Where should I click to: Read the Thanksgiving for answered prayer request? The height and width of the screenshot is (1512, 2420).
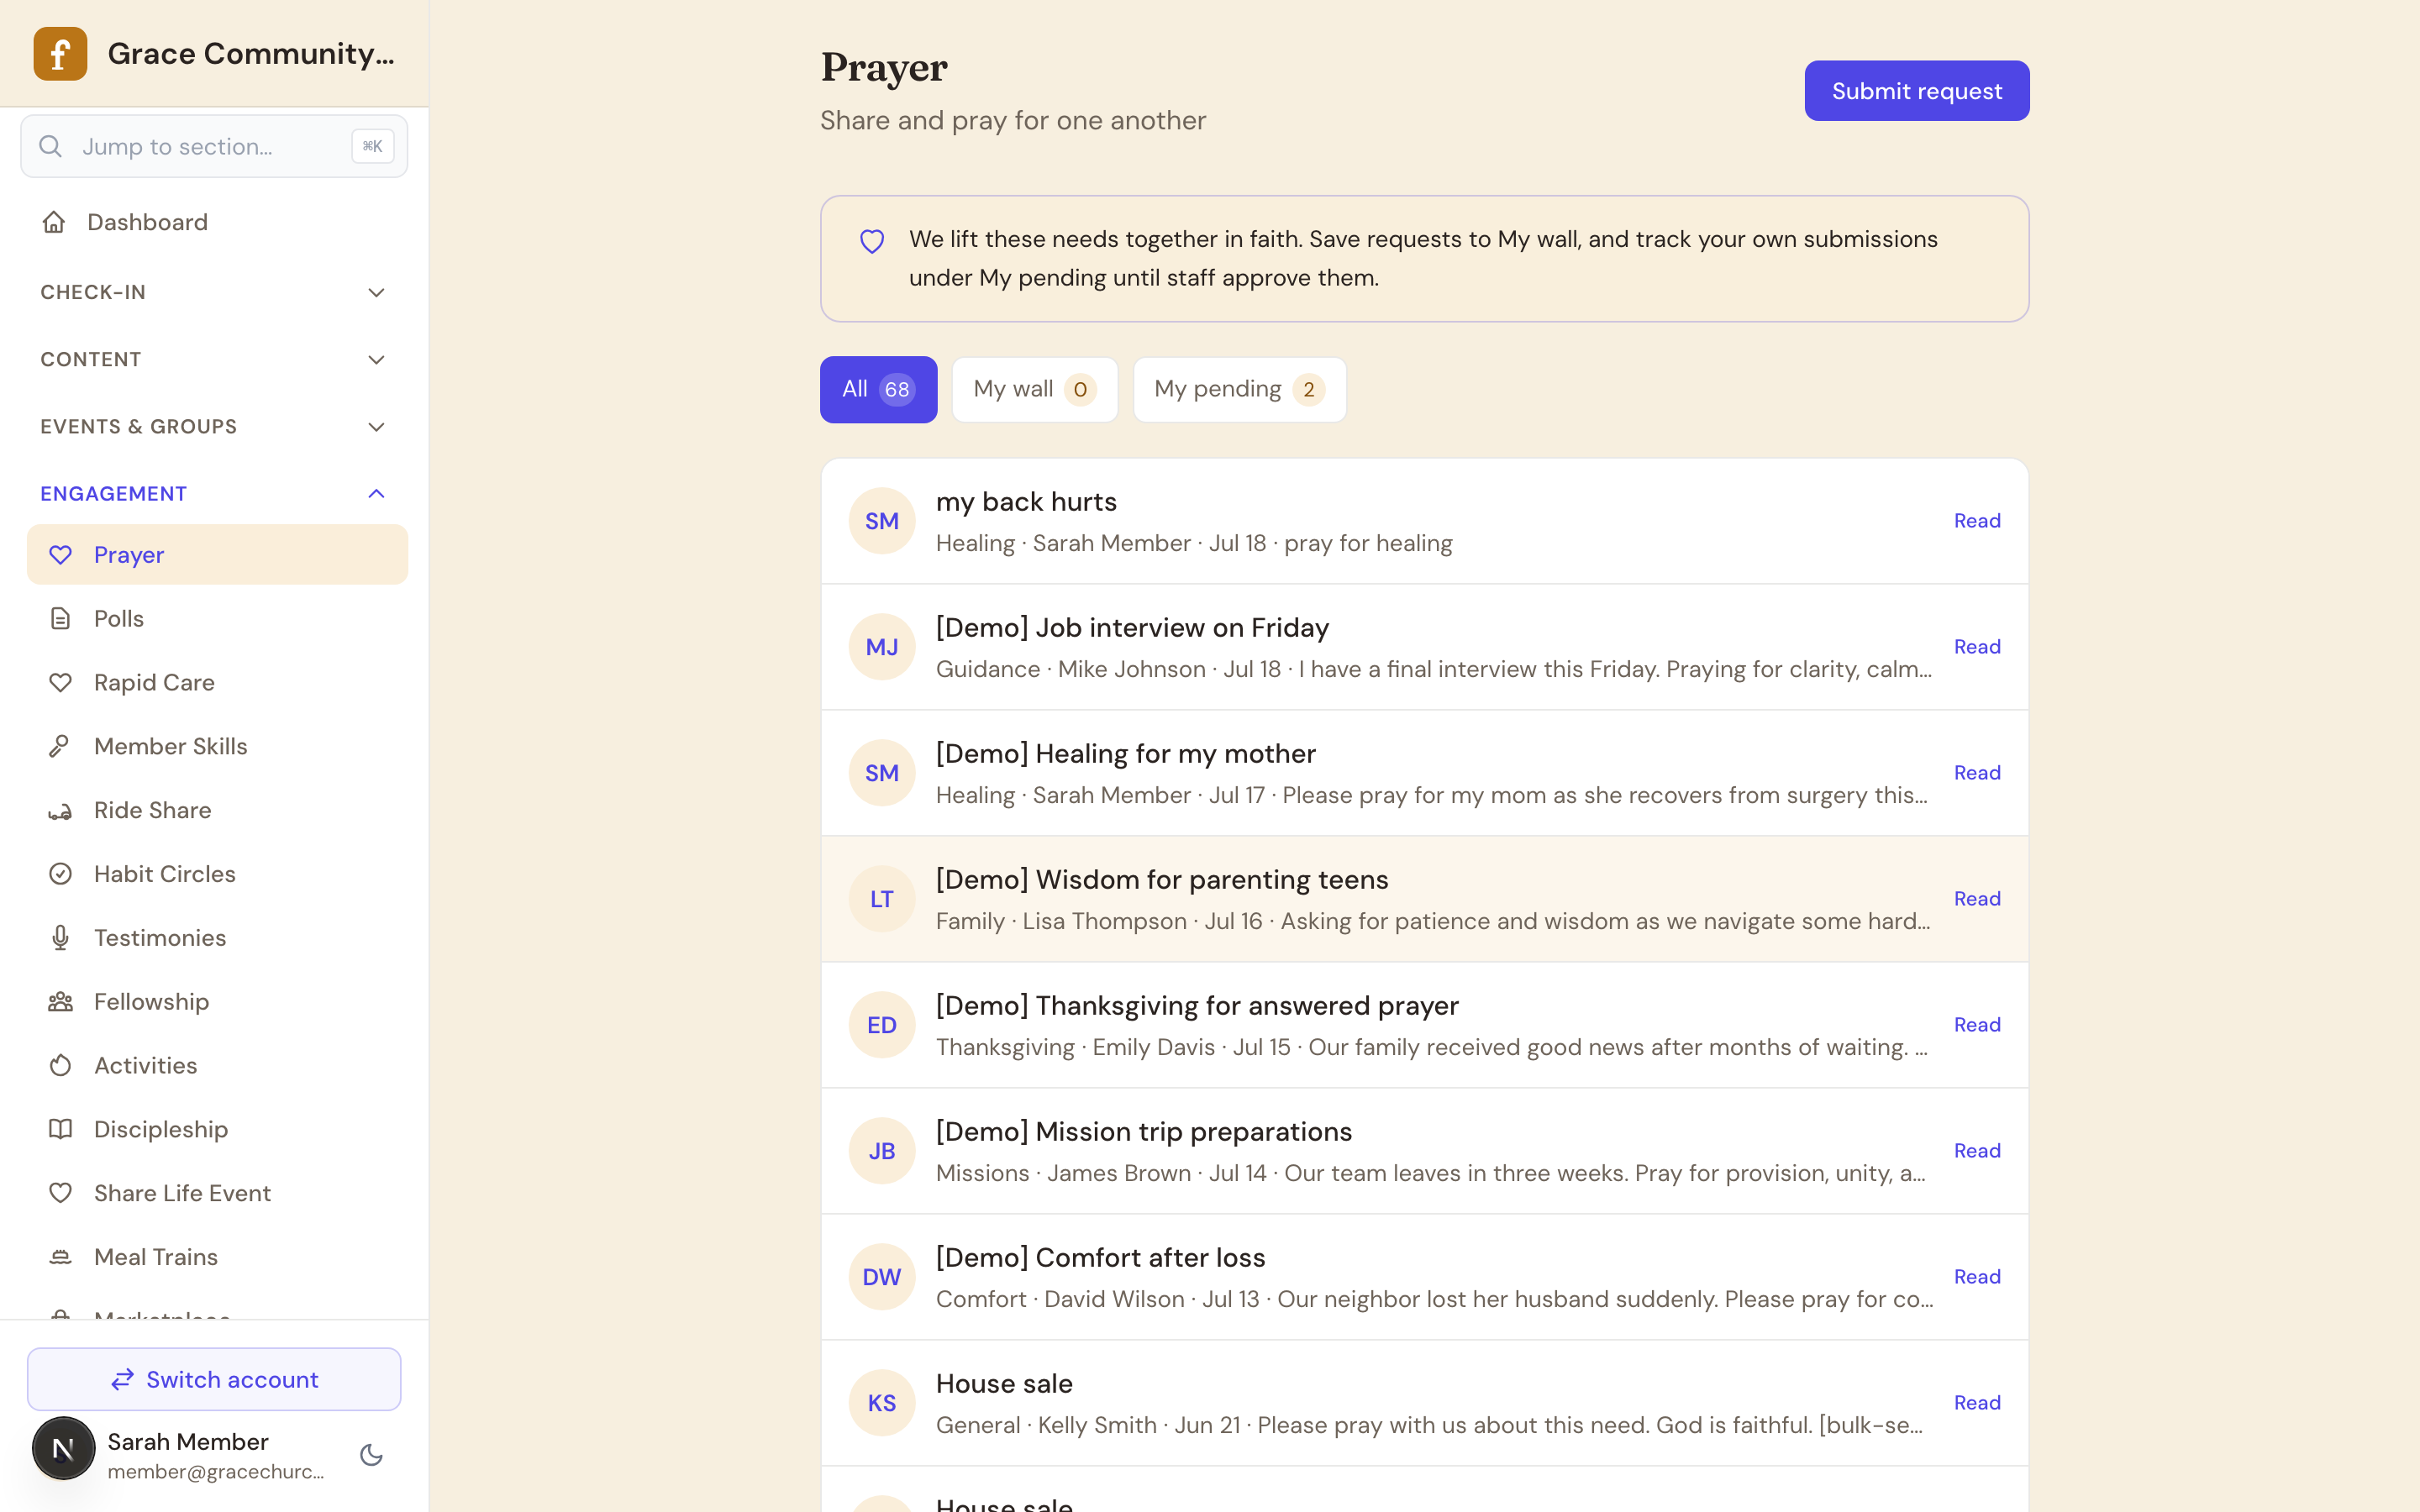(1977, 1025)
